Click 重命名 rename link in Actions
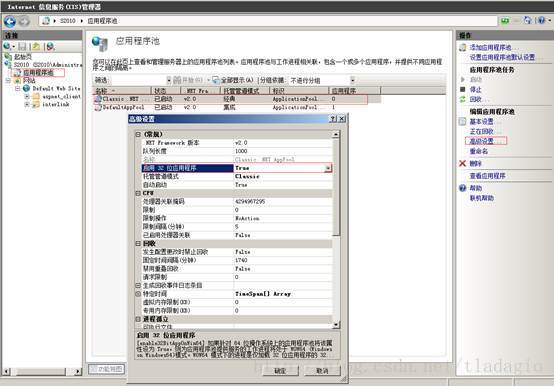This screenshot has width=554, height=386. coord(479,151)
